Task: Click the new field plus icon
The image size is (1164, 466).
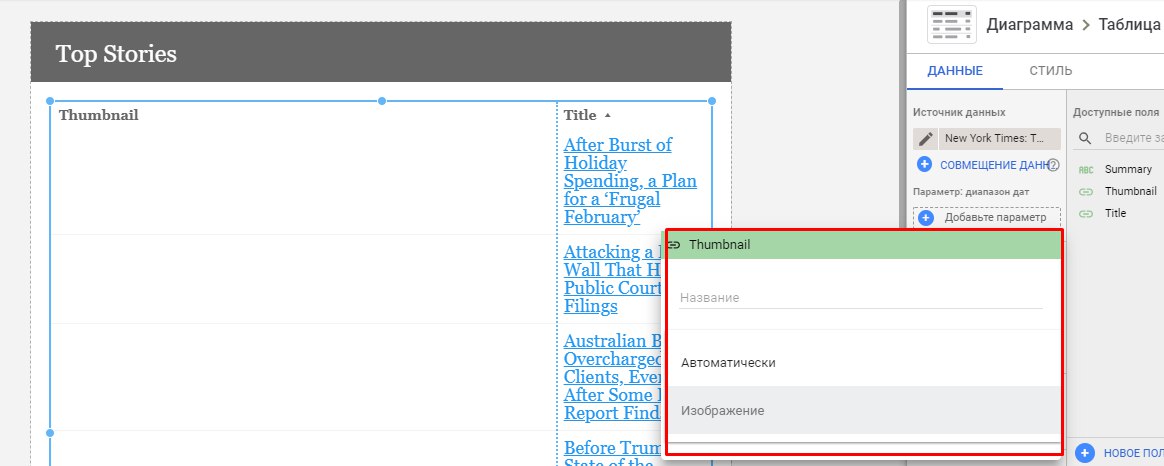Action: point(1085,453)
